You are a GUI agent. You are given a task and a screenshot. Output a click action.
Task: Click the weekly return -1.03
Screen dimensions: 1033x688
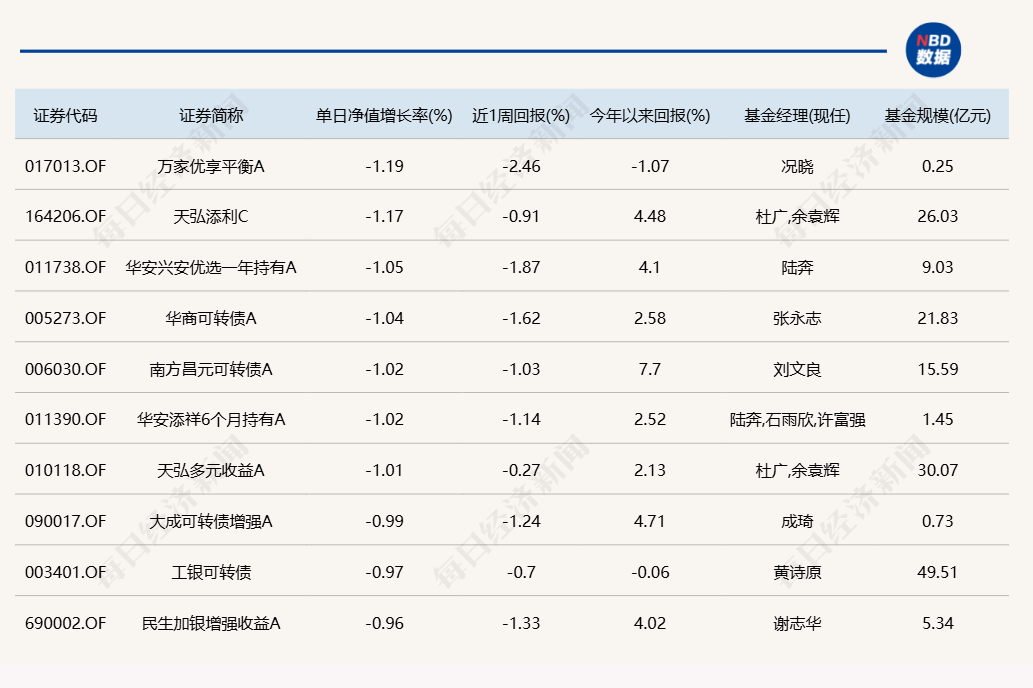pyautogui.click(x=521, y=369)
